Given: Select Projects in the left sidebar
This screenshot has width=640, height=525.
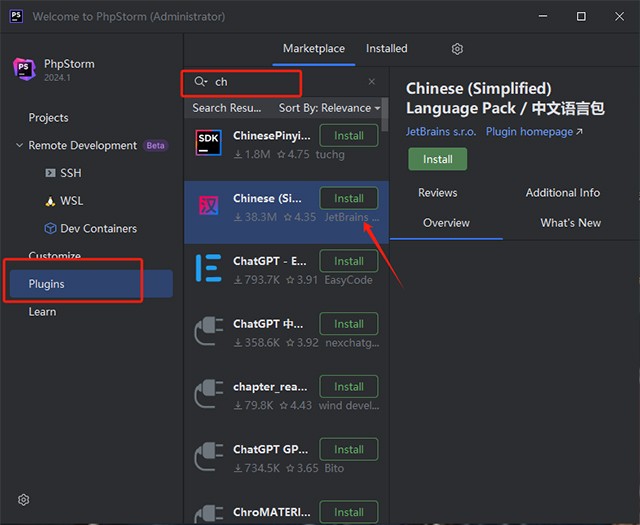Looking at the screenshot, I should (48, 118).
